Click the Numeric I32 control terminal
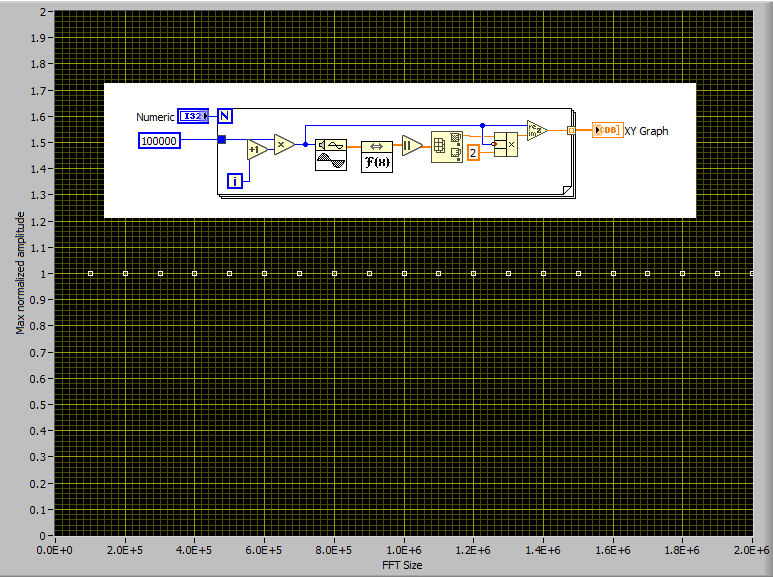The image size is (773, 577). [x=194, y=117]
